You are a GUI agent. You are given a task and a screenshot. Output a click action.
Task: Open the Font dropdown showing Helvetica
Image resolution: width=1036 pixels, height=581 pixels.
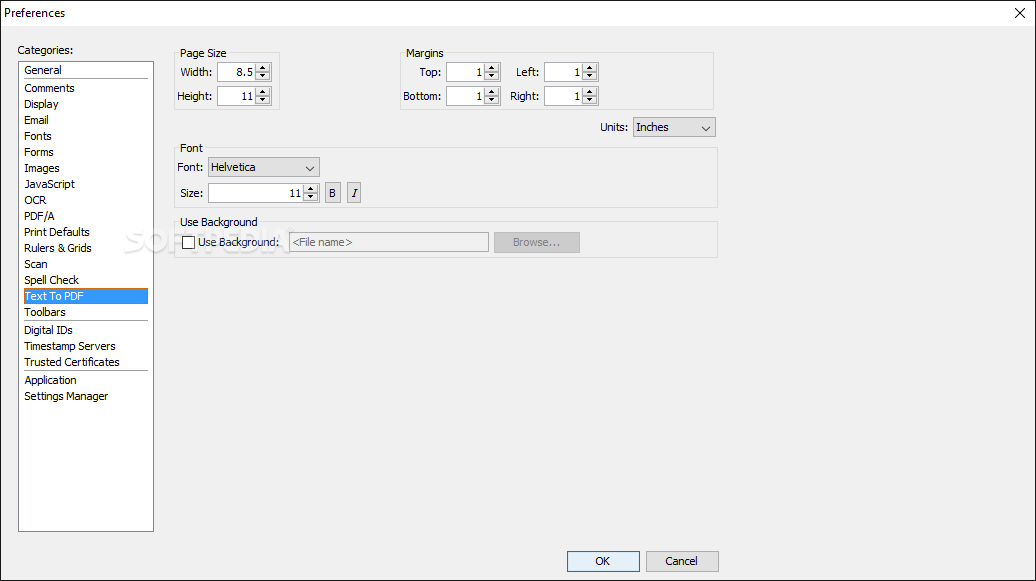[x=264, y=167]
